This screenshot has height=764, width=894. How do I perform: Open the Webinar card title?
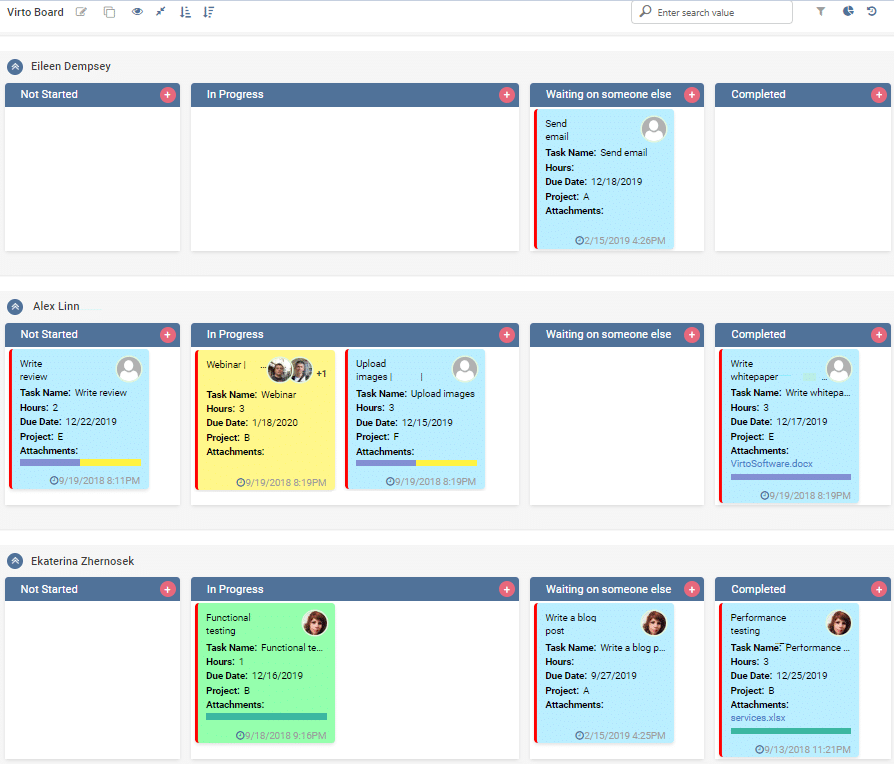pyautogui.click(x=225, y=365)
